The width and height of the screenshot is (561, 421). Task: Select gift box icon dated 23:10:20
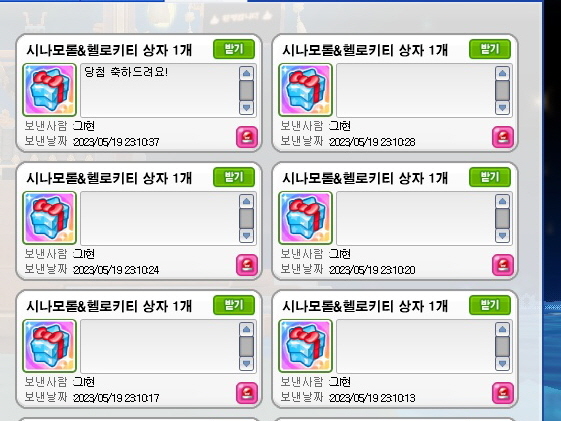pyautogui.click(x=305, y=218)
